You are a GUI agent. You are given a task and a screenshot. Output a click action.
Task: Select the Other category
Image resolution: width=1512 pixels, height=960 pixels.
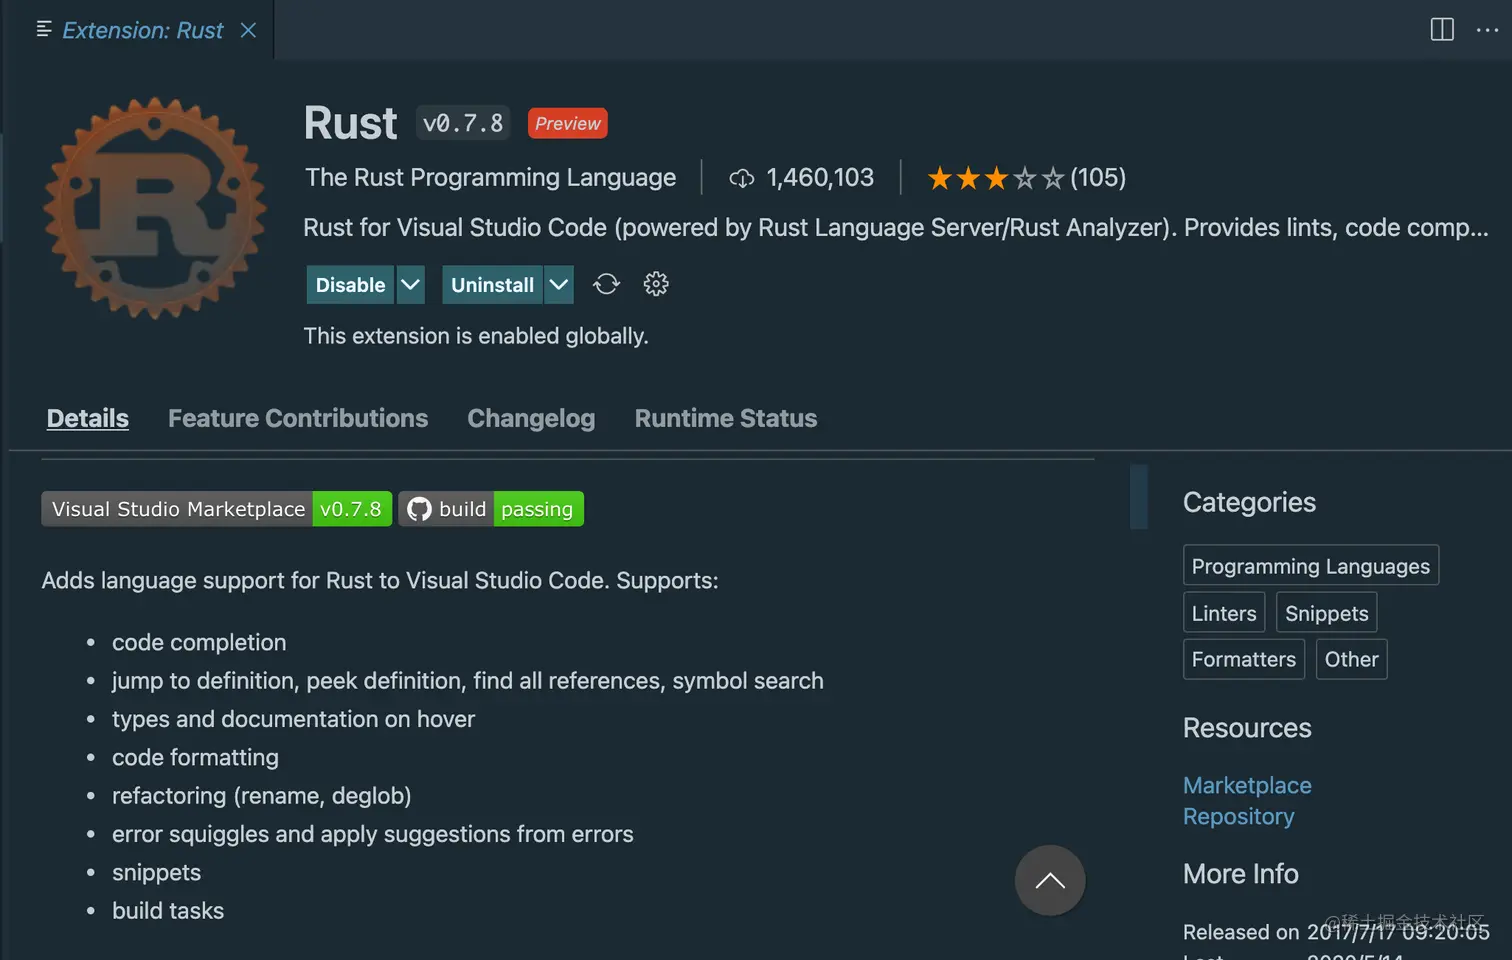1352,659
